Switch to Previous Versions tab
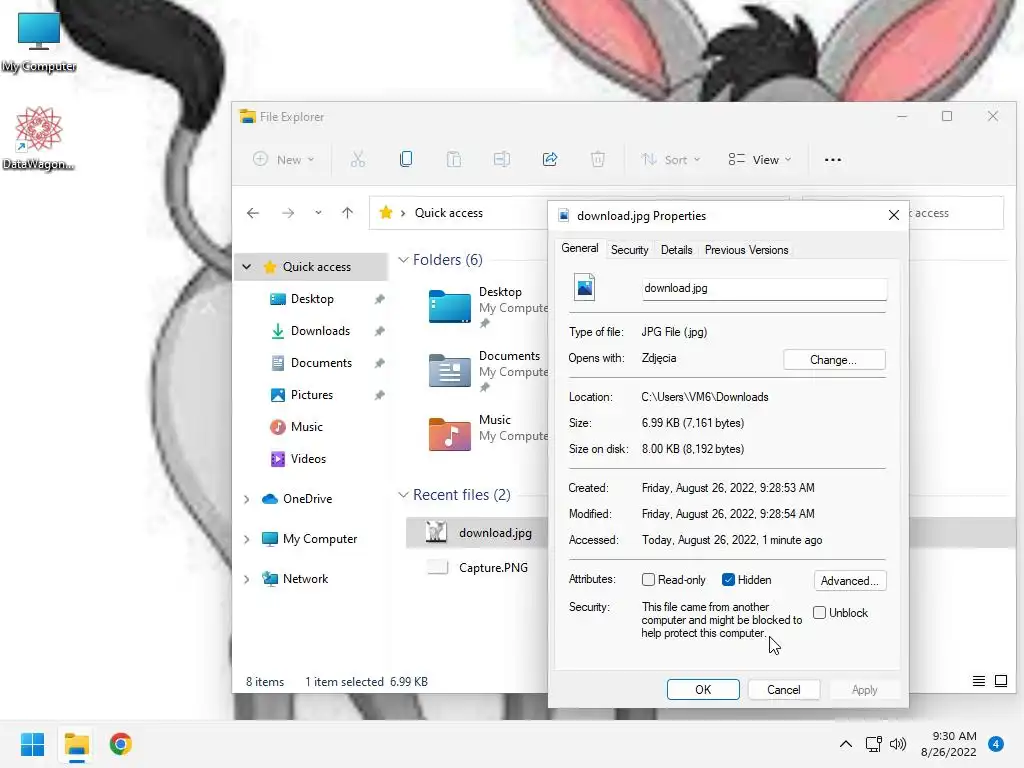Viewport: 1024px width, 768px height. 746,249
